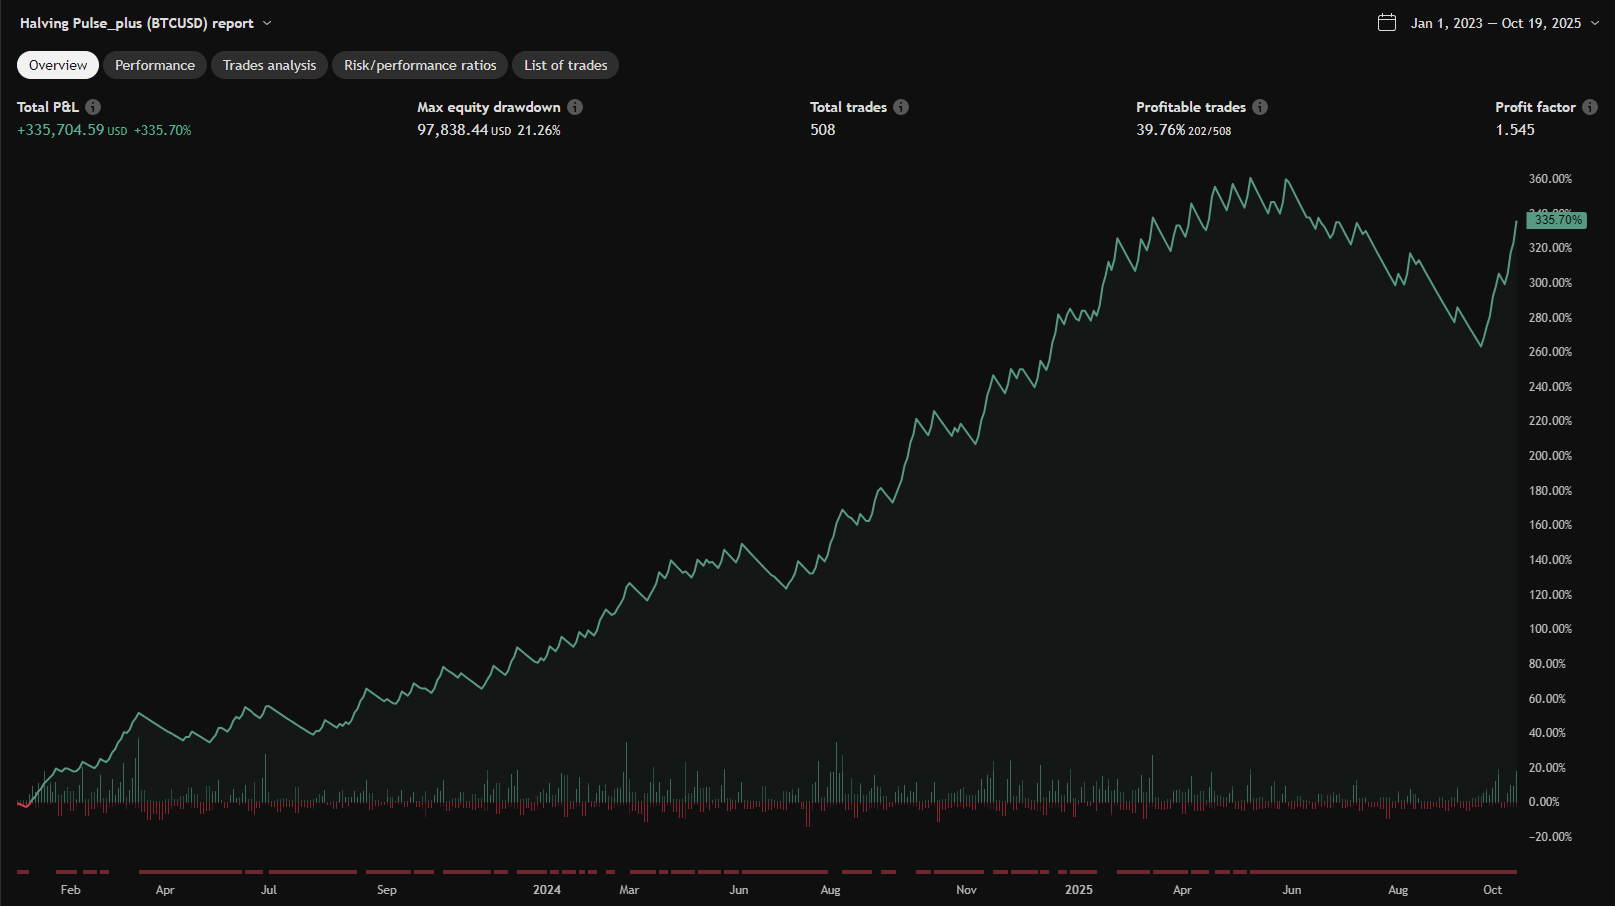Expand the Halving Pulse_plus report chevron
Image resolution: width=1615 pixels, height=906 pixels.
[x=267, y=23]
